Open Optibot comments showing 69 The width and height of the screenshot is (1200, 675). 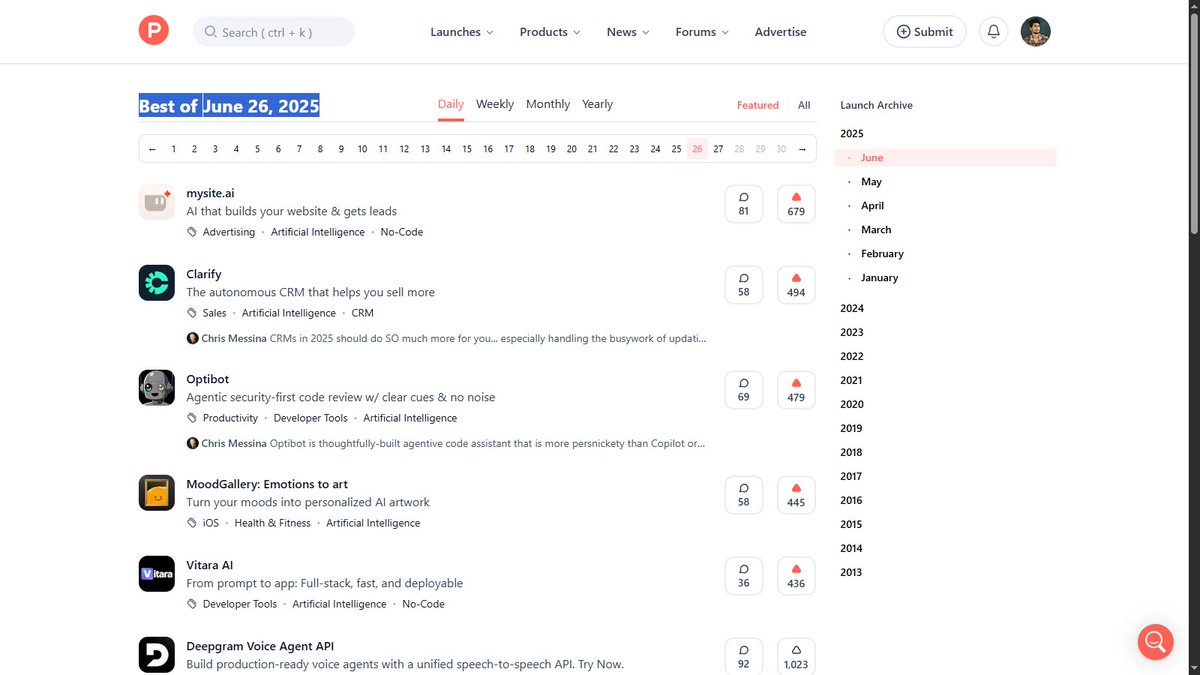(x=744, y=389)
